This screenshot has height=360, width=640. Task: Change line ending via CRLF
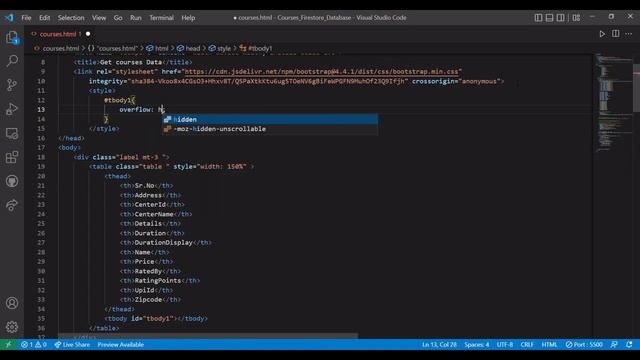coord(527,344)
